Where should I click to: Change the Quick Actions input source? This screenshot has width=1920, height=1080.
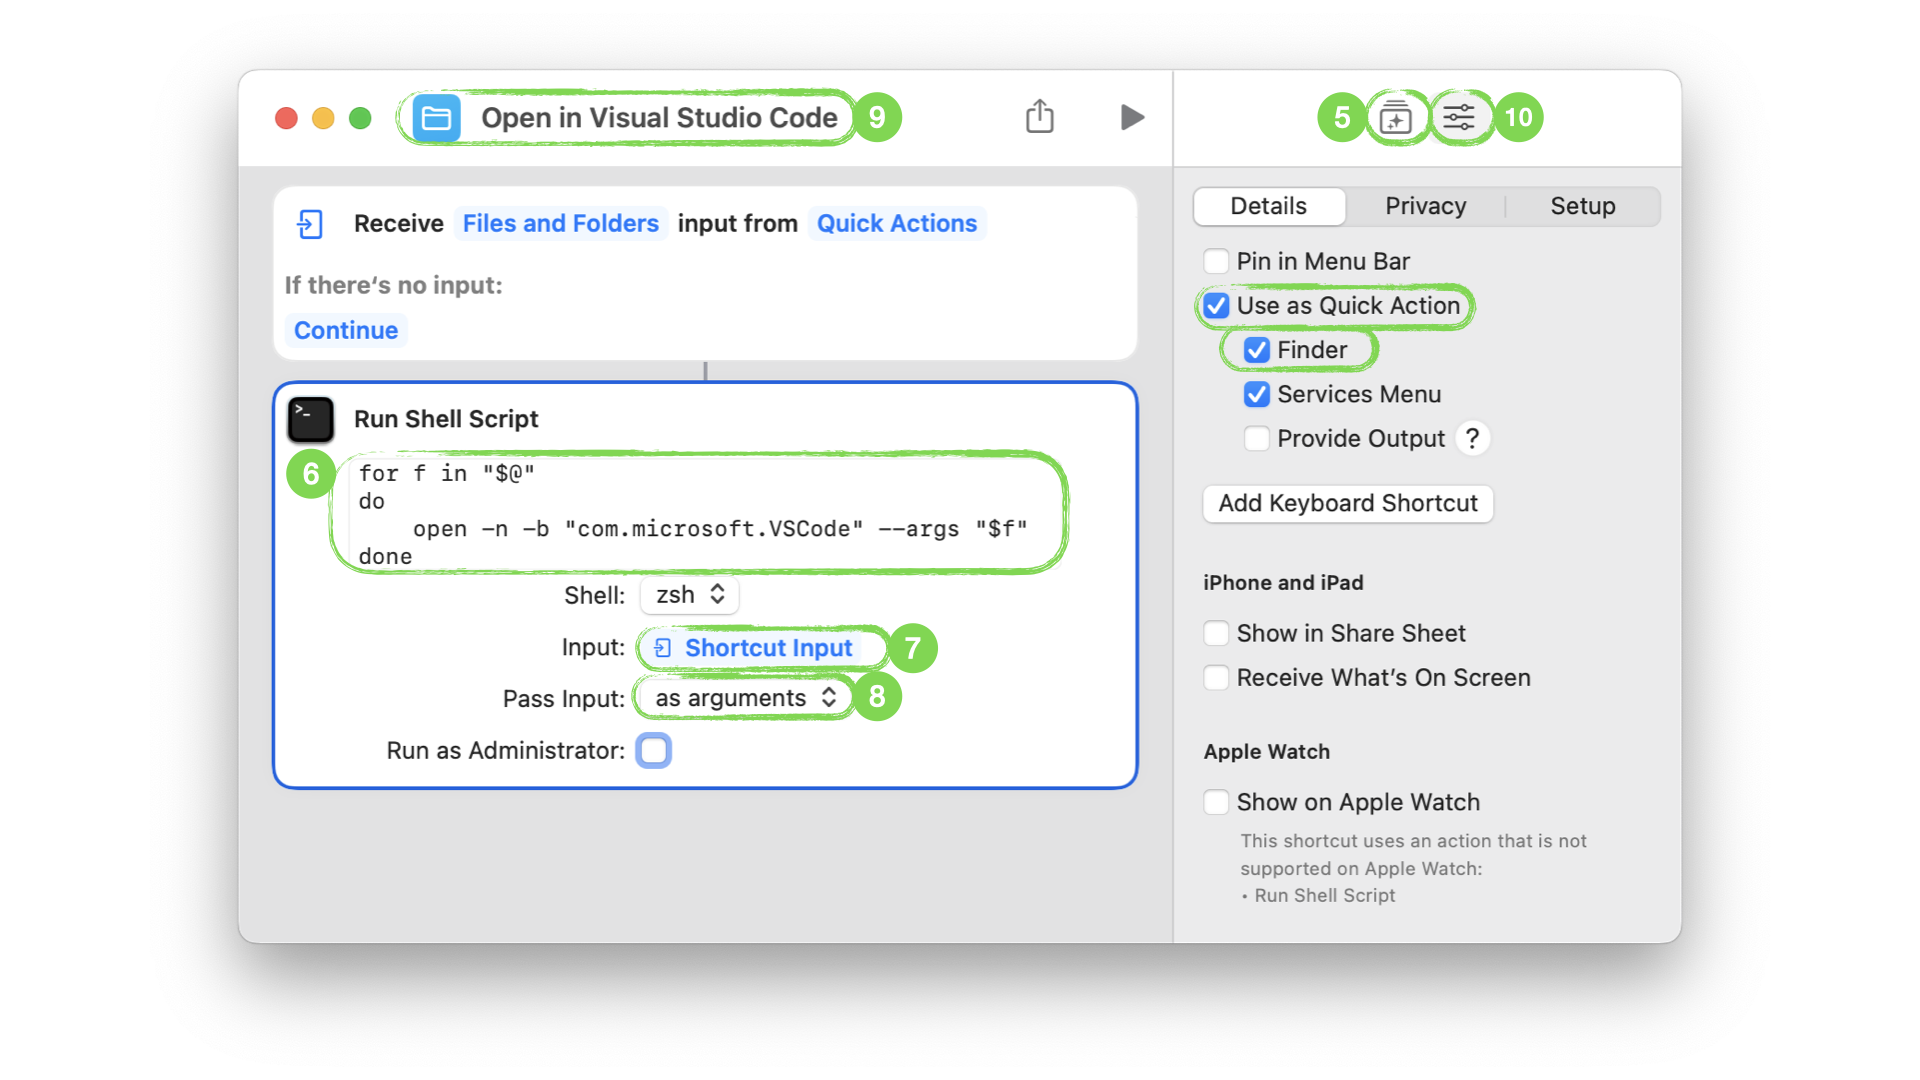[x=897, y=223]
